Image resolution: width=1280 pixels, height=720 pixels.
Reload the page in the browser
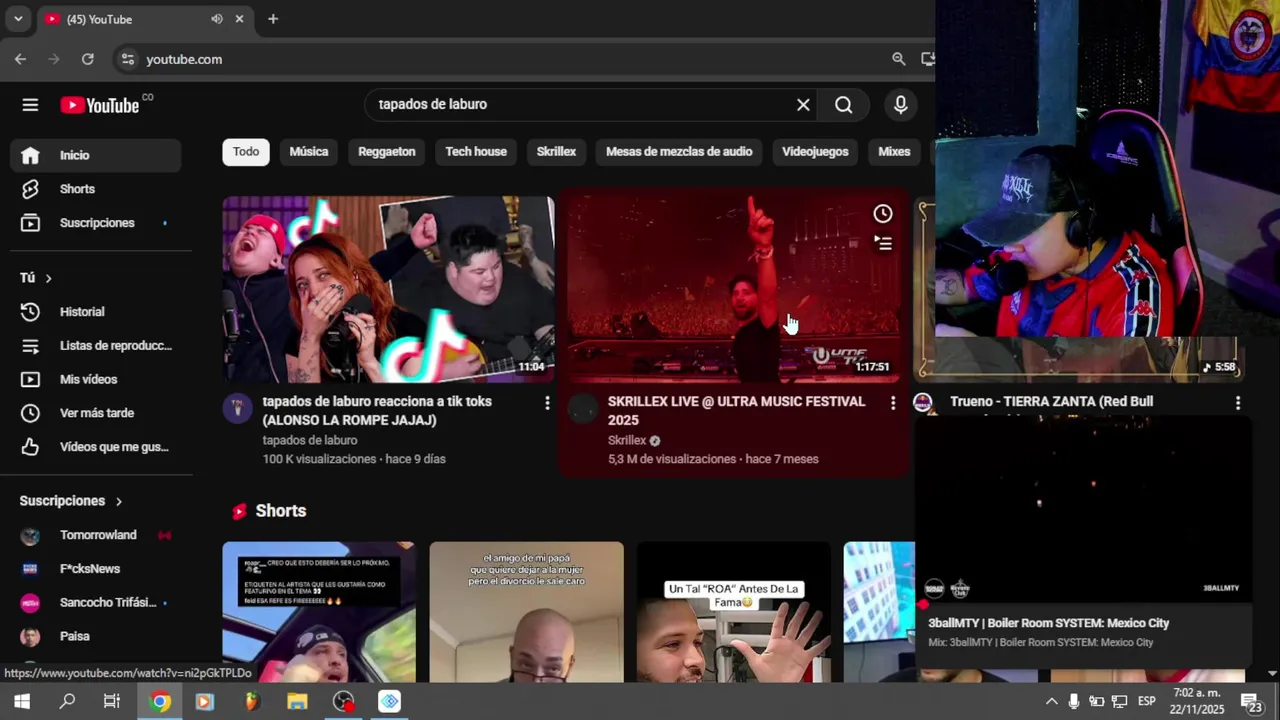[88, 59]
